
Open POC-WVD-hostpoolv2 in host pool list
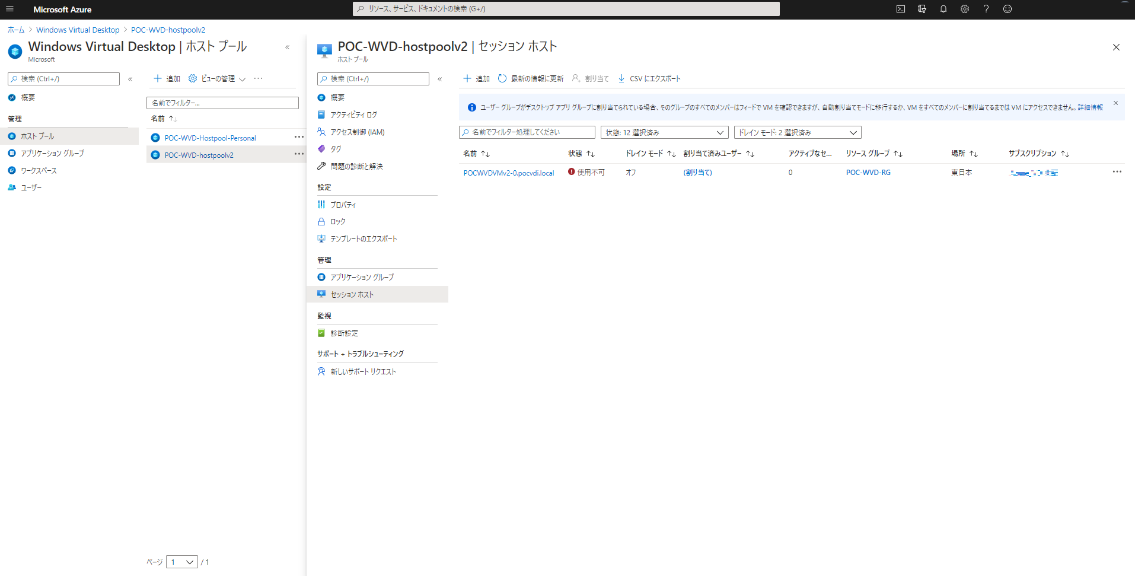(198, 155)
